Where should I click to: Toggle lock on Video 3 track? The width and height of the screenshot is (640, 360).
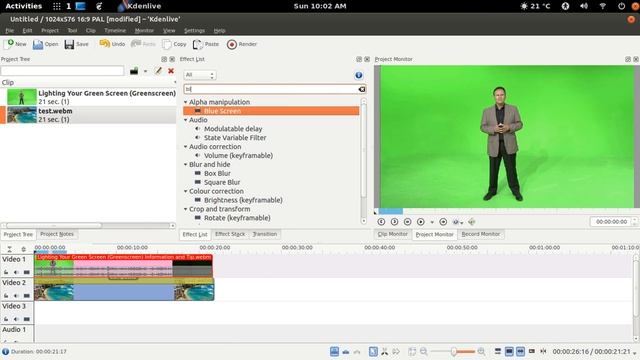tap(6, 319)
